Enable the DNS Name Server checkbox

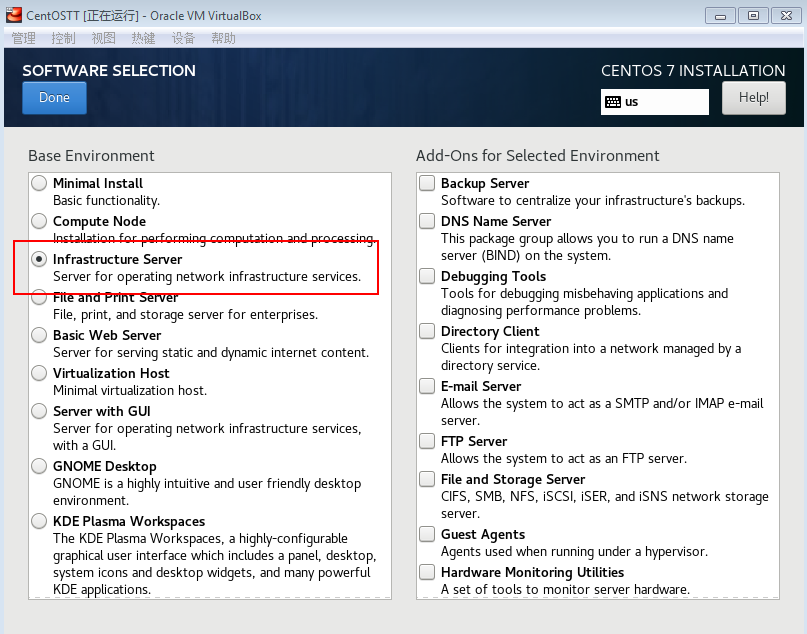(x=427, y=221)
